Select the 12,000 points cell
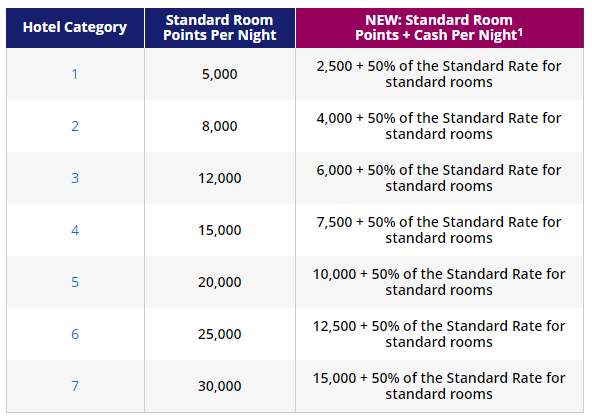This screenshot has width=592, height=420. click(x=220, y=178)
